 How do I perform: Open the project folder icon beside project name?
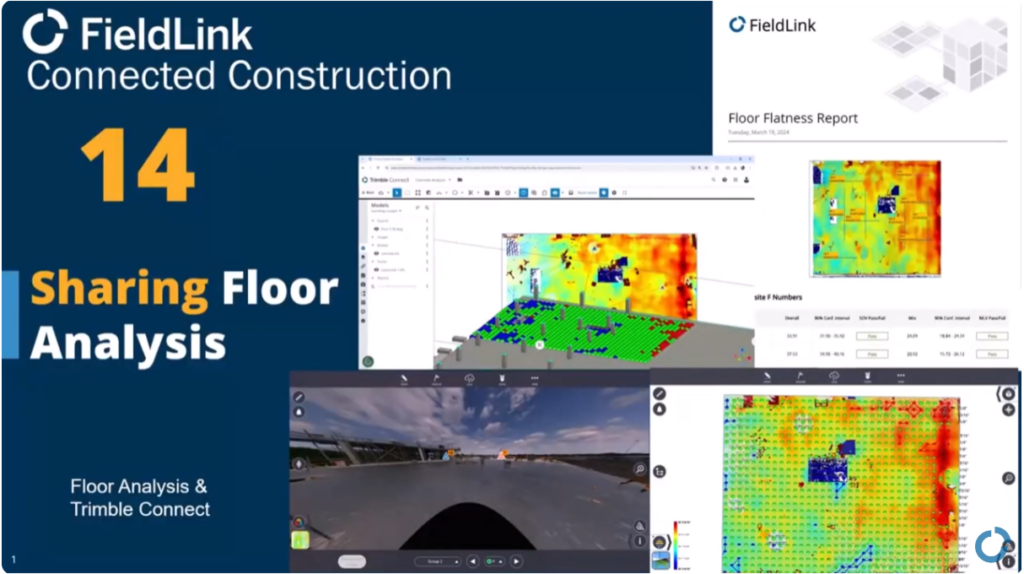460,180
